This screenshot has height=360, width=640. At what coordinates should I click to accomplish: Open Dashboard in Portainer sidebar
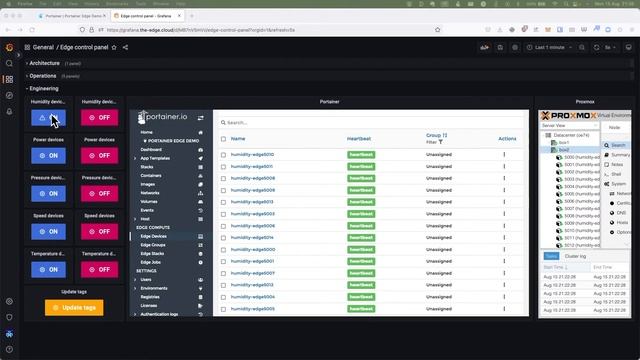pos(151,150)
